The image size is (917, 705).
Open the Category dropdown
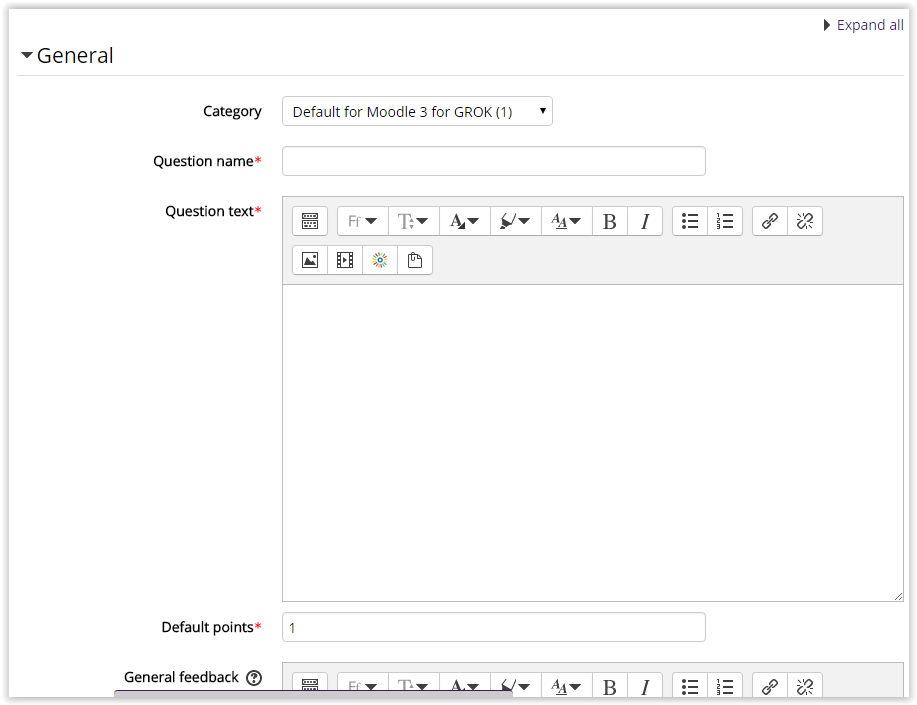click(x=417, y=111)
